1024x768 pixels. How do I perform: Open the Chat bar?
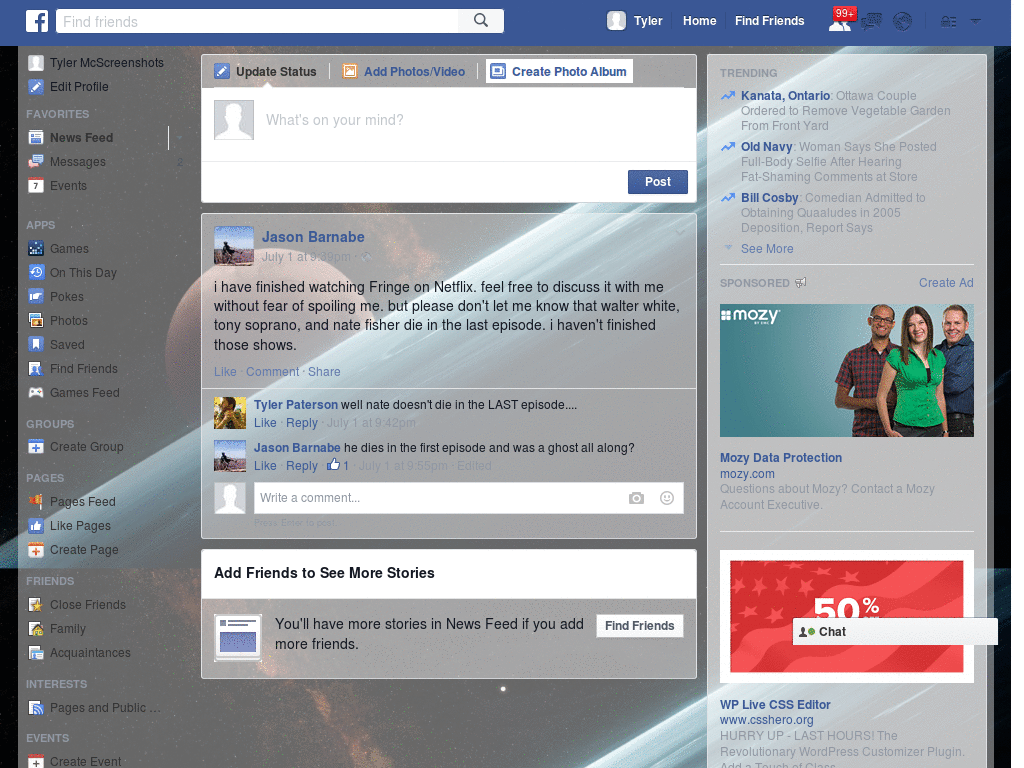(895, 632)
